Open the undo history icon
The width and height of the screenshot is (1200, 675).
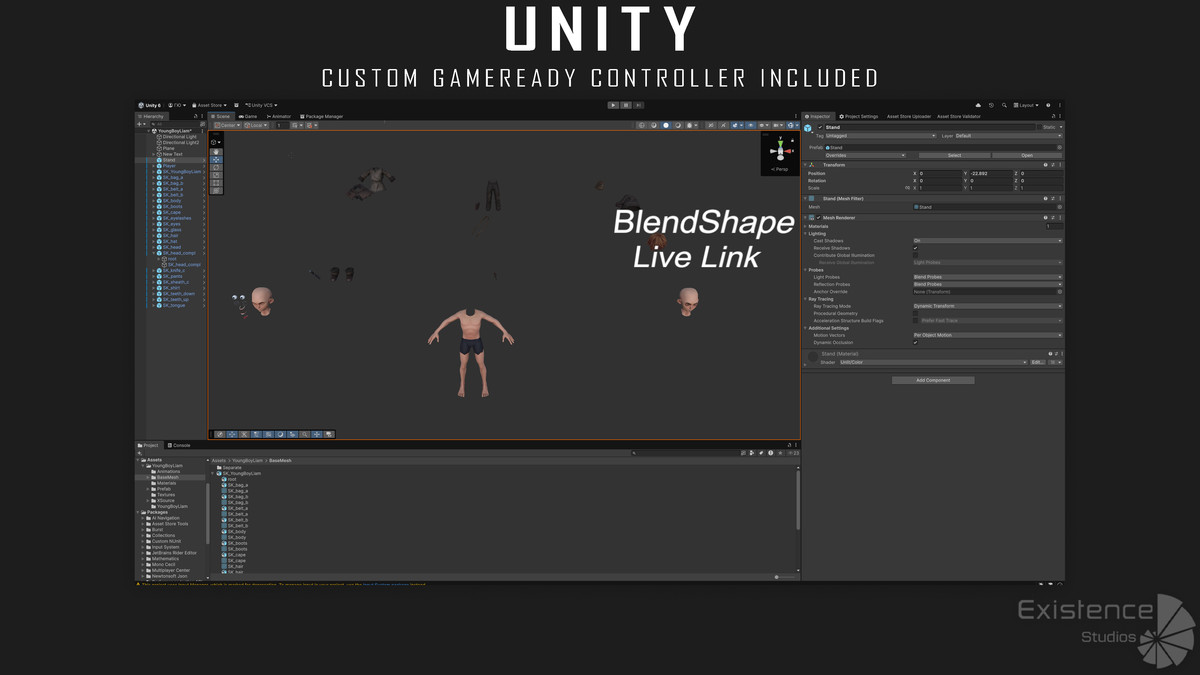[991, 105]
